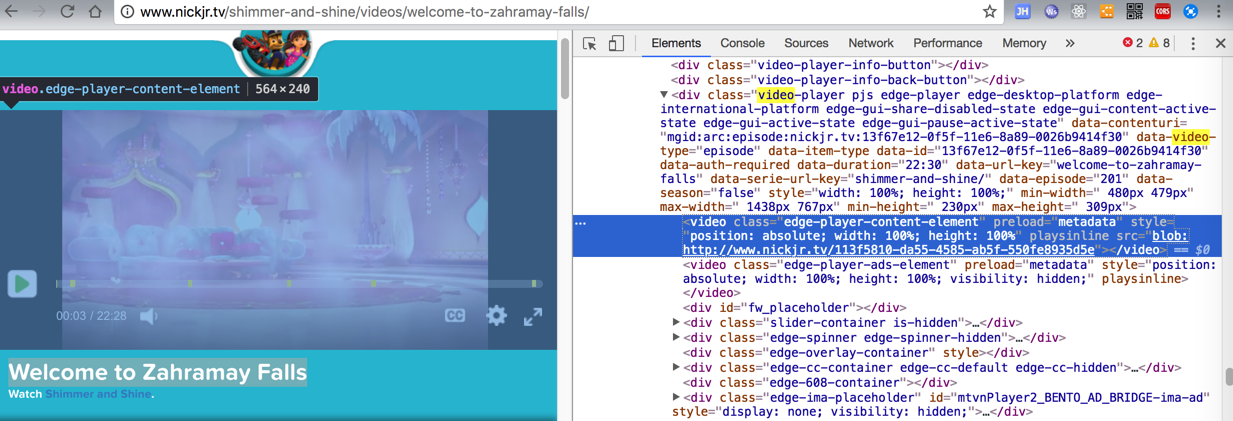Open the JH browser extension
The height and width of the screenshot is (421, 1233).
point(1022,12)
